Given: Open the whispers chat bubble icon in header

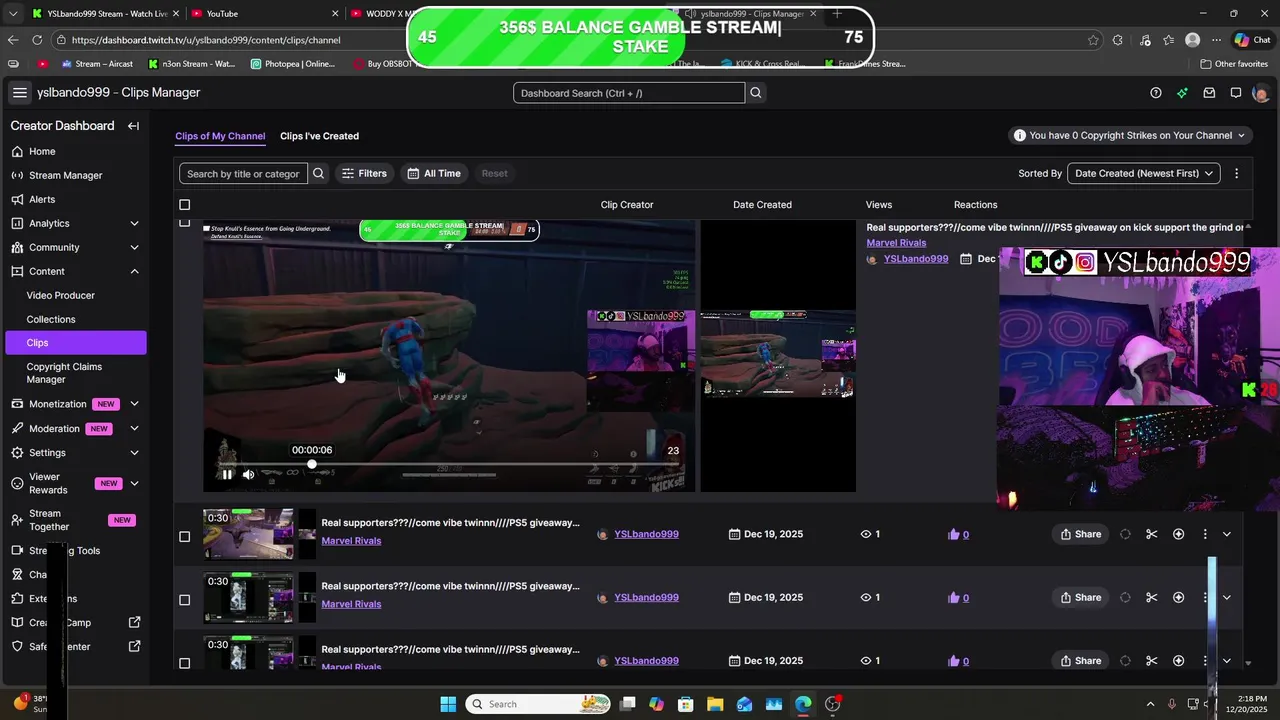Looking at the screenshot, I should (1236, 93).
